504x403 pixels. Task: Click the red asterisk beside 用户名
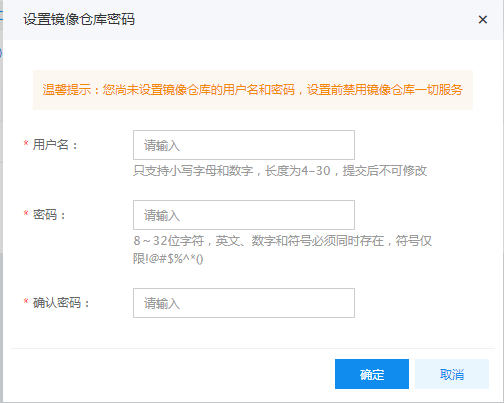26,143
